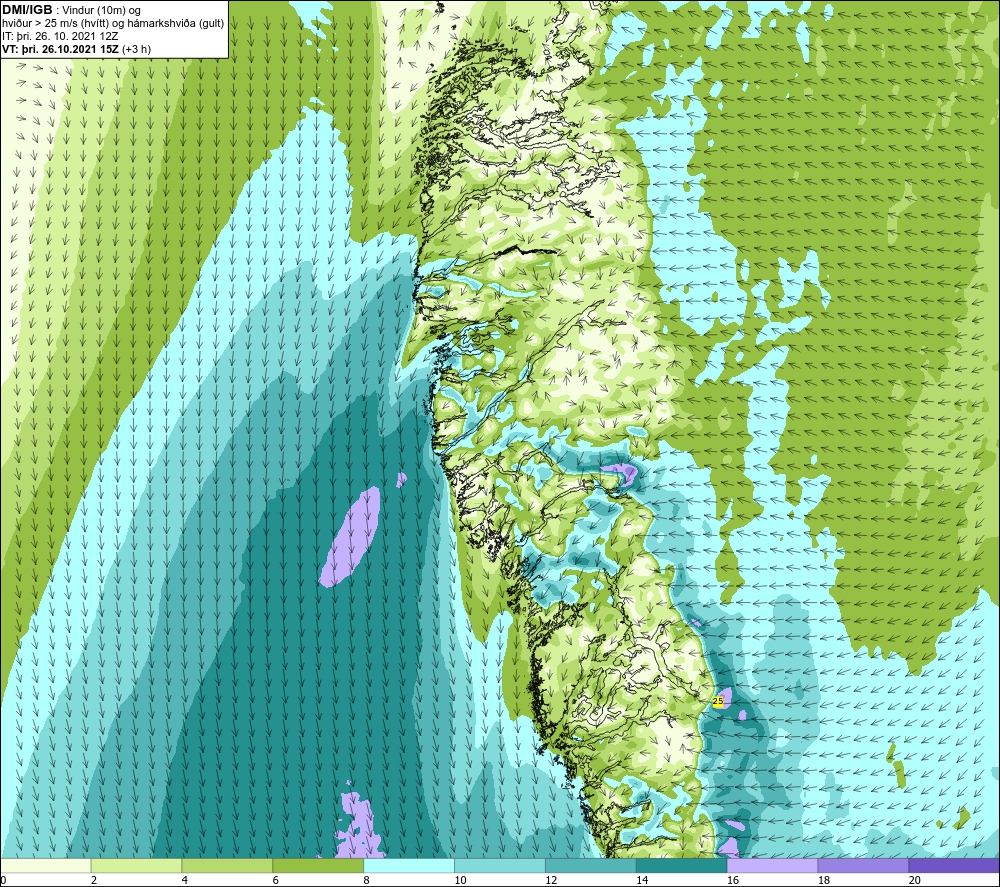The width and height of the screenshot is (1000, 887).
Task: Click legend scale number 2
Action: coord(94,880)
